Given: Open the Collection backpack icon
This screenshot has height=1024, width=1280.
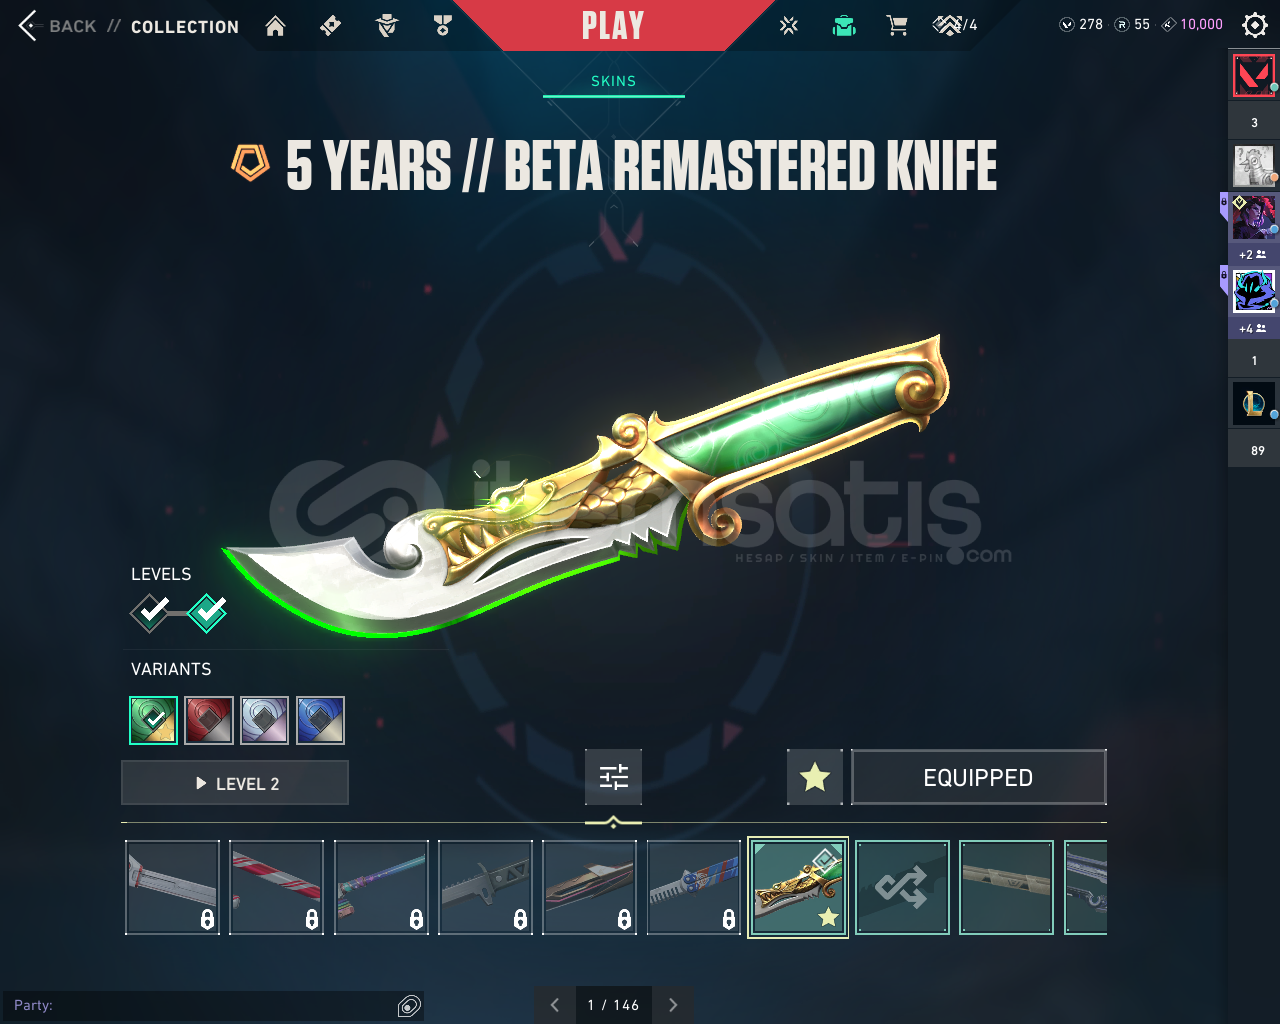Looking at the screenshot, I should tap(844, 26).
